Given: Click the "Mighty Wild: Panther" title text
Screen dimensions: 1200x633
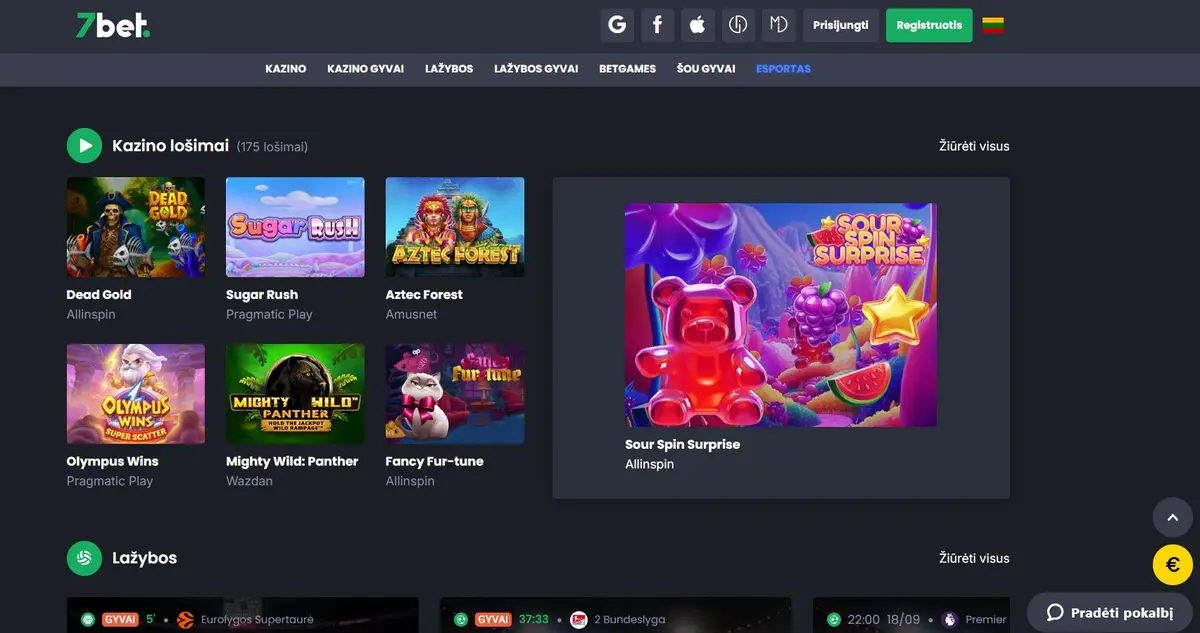Looking at the screenshot, I should [292, 462].
